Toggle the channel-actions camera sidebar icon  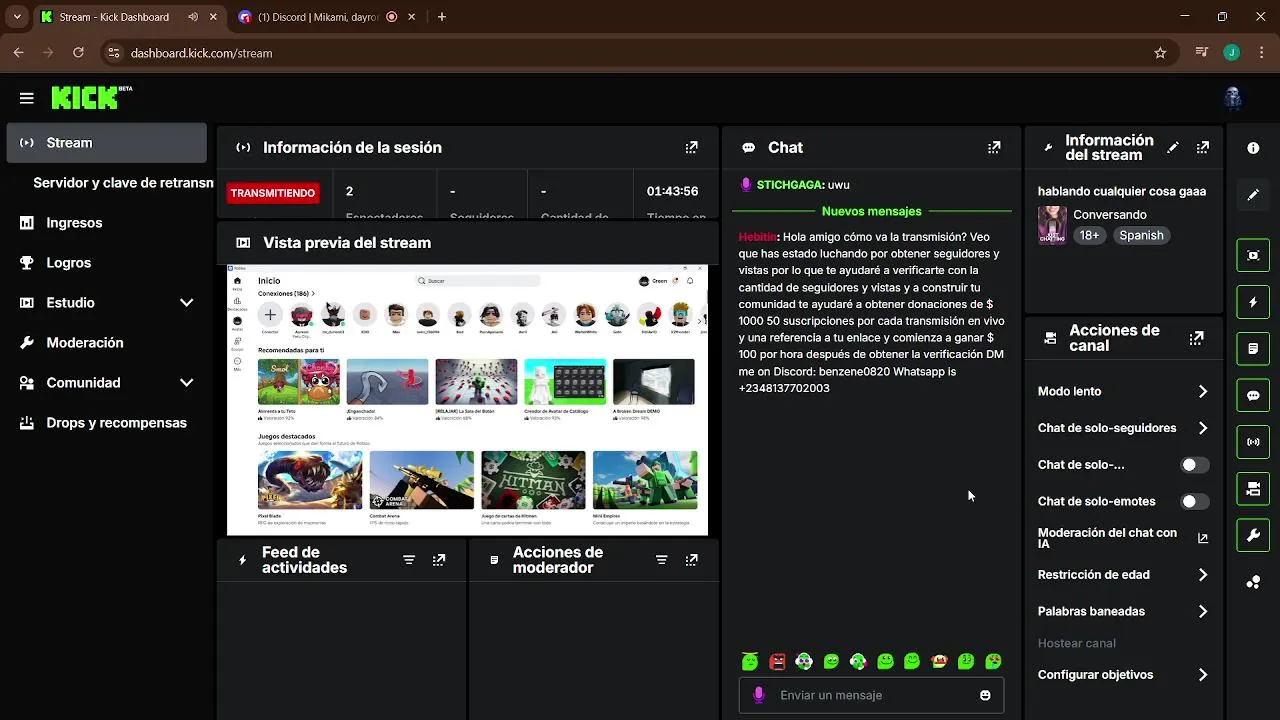point(1253,489)
